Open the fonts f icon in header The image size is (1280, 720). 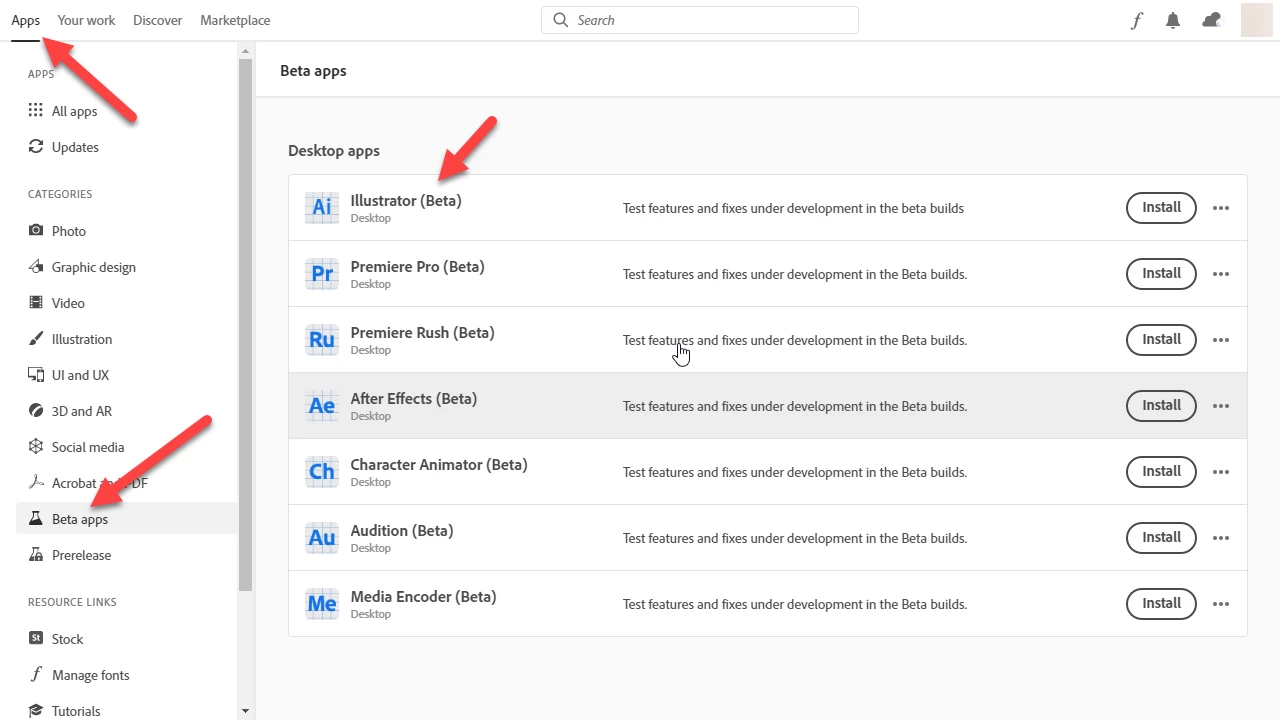1136,20
